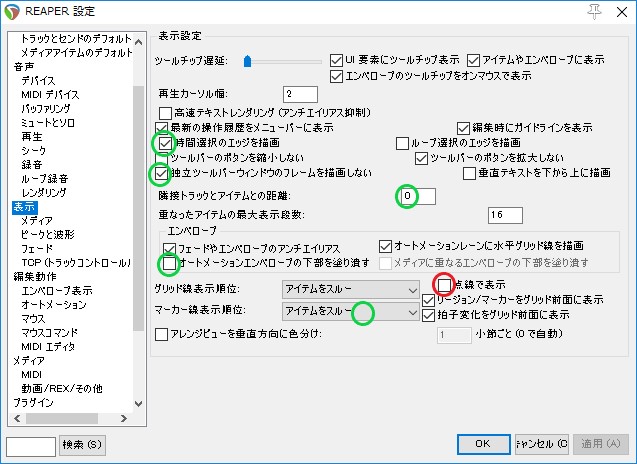Toggle UI 要素にツールチップ表示 checkbox
Image resolution: width=637 pixels, height=464 pixels.
coord(336,61)
